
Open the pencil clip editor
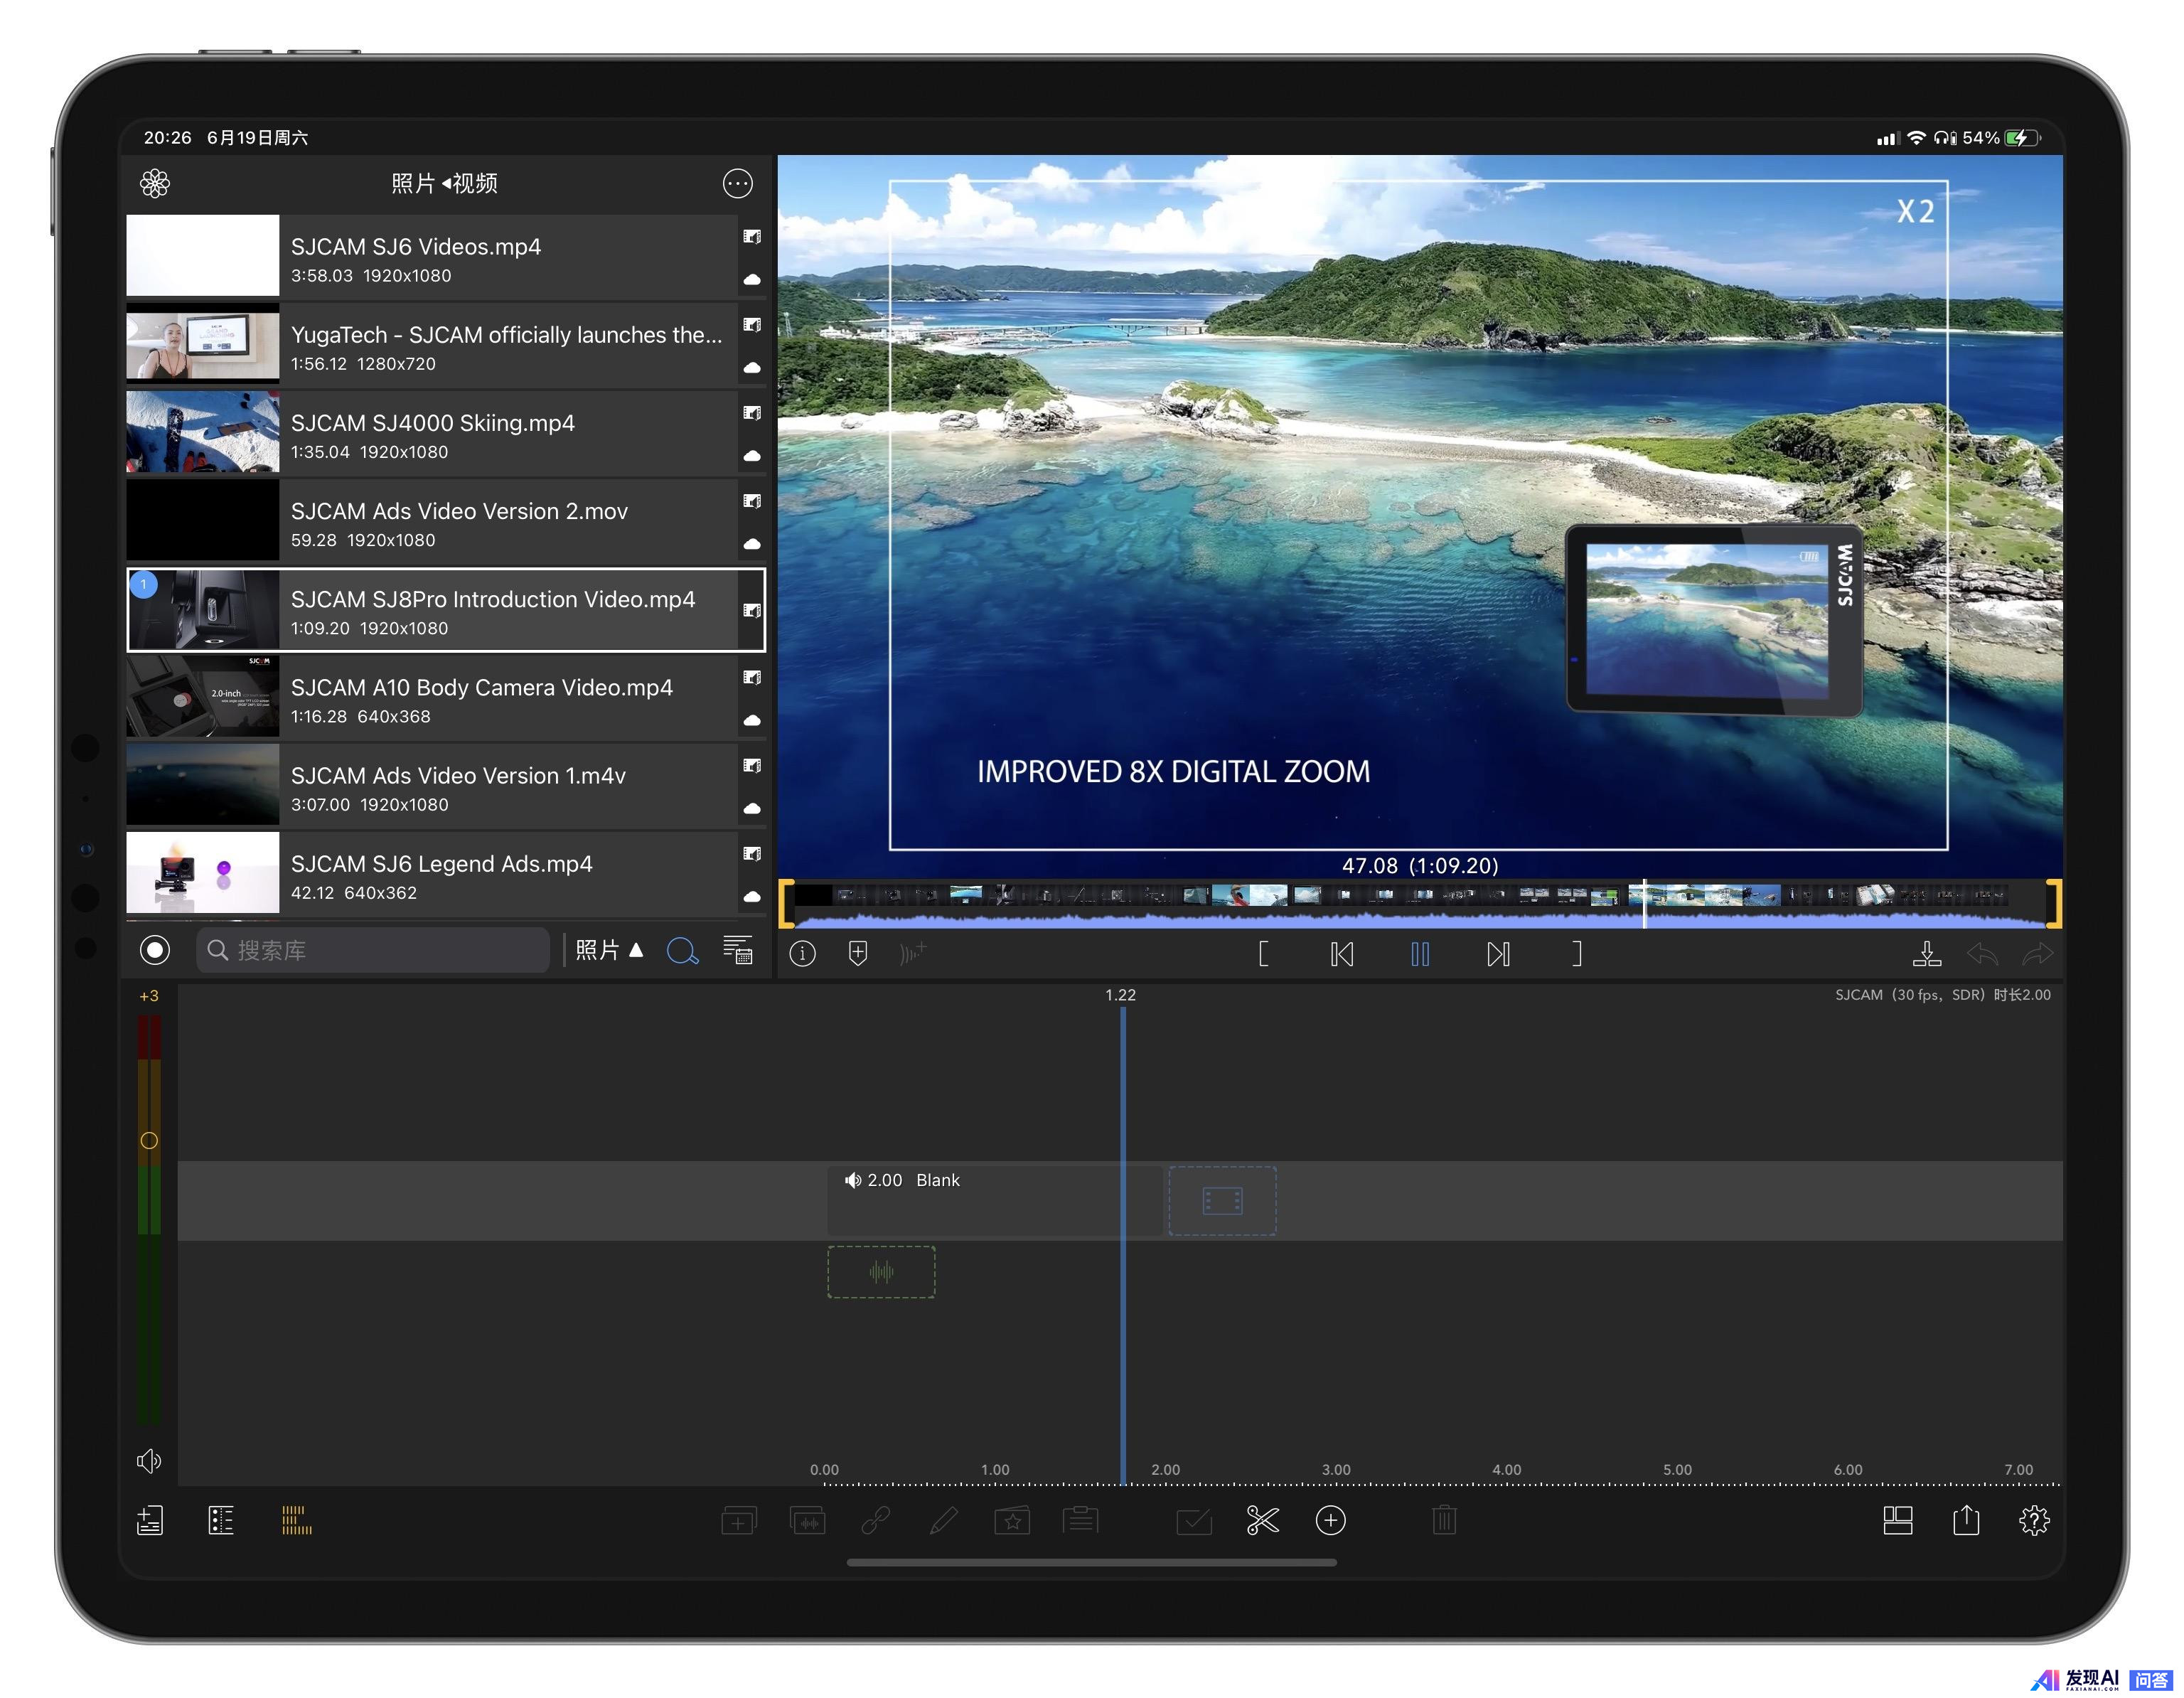pos(943,1521)
